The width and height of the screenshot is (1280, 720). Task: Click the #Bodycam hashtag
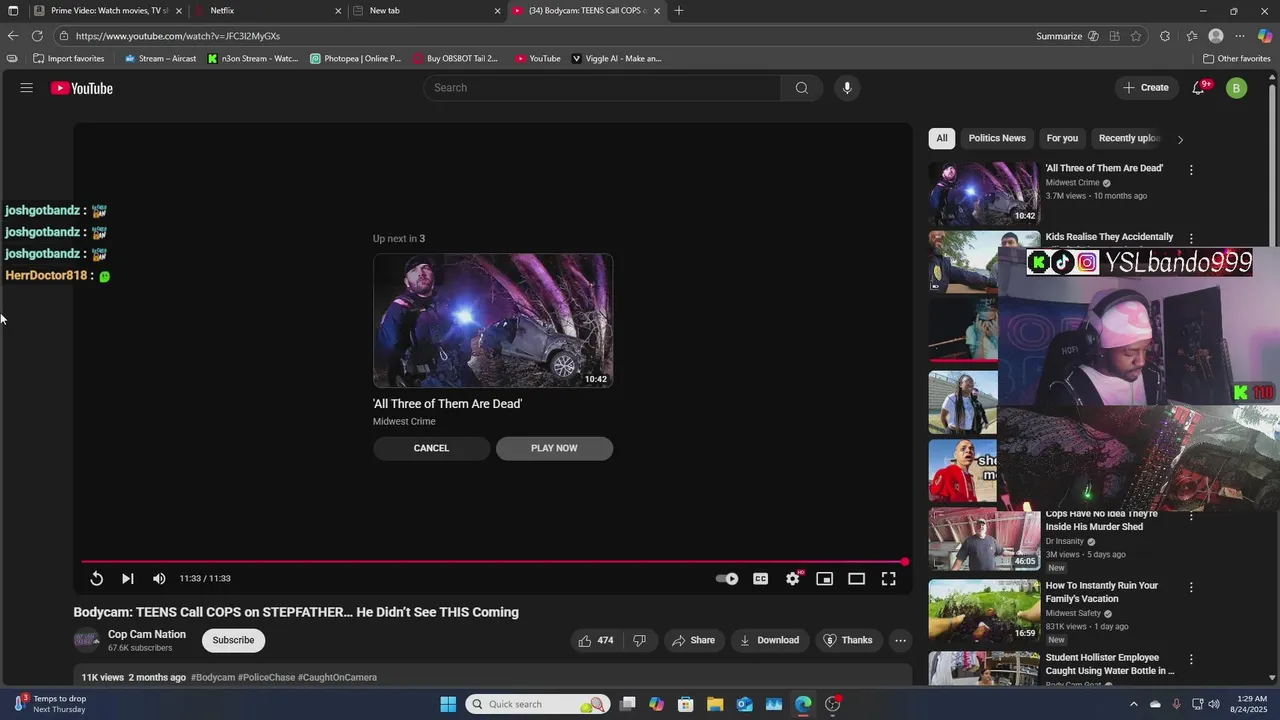212,677
